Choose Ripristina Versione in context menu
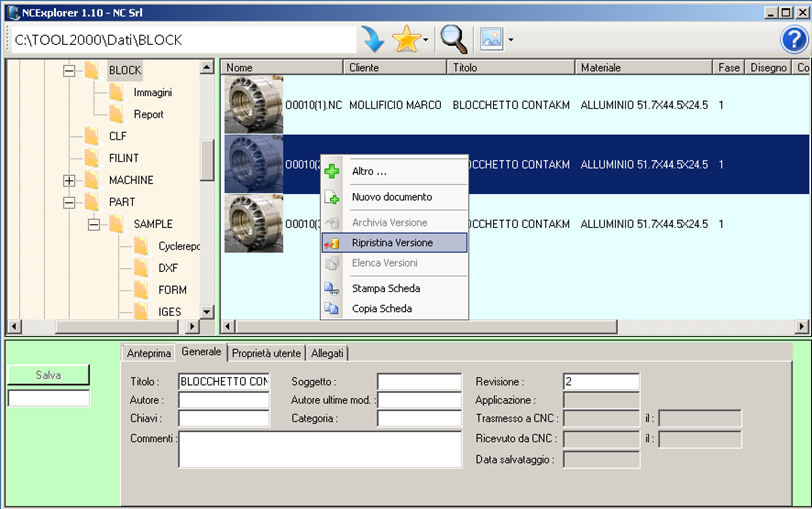 (395, 243)
